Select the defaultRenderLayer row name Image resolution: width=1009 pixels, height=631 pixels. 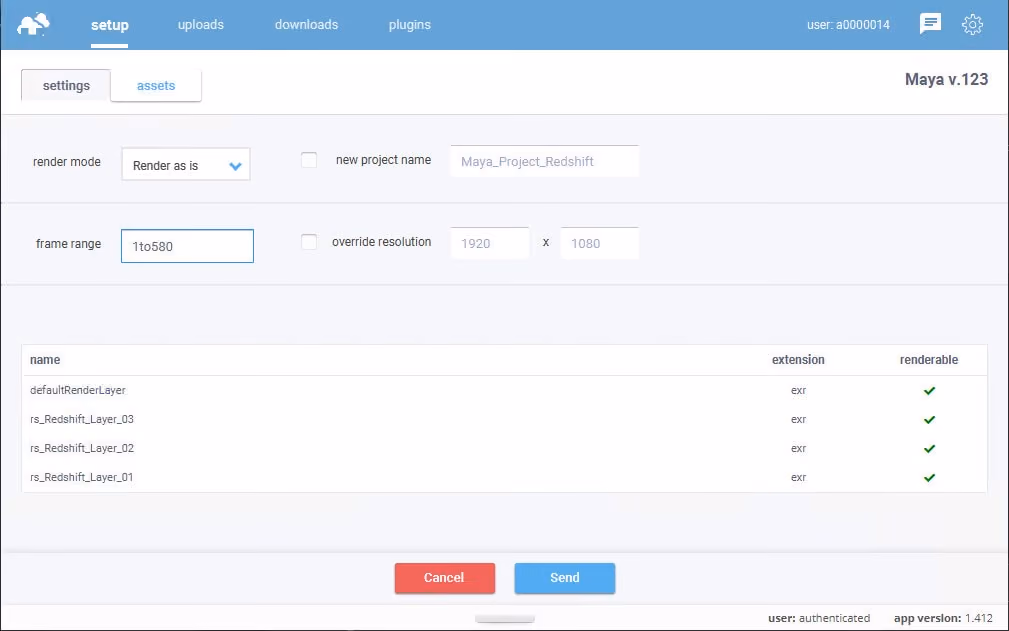coord(78,390)
